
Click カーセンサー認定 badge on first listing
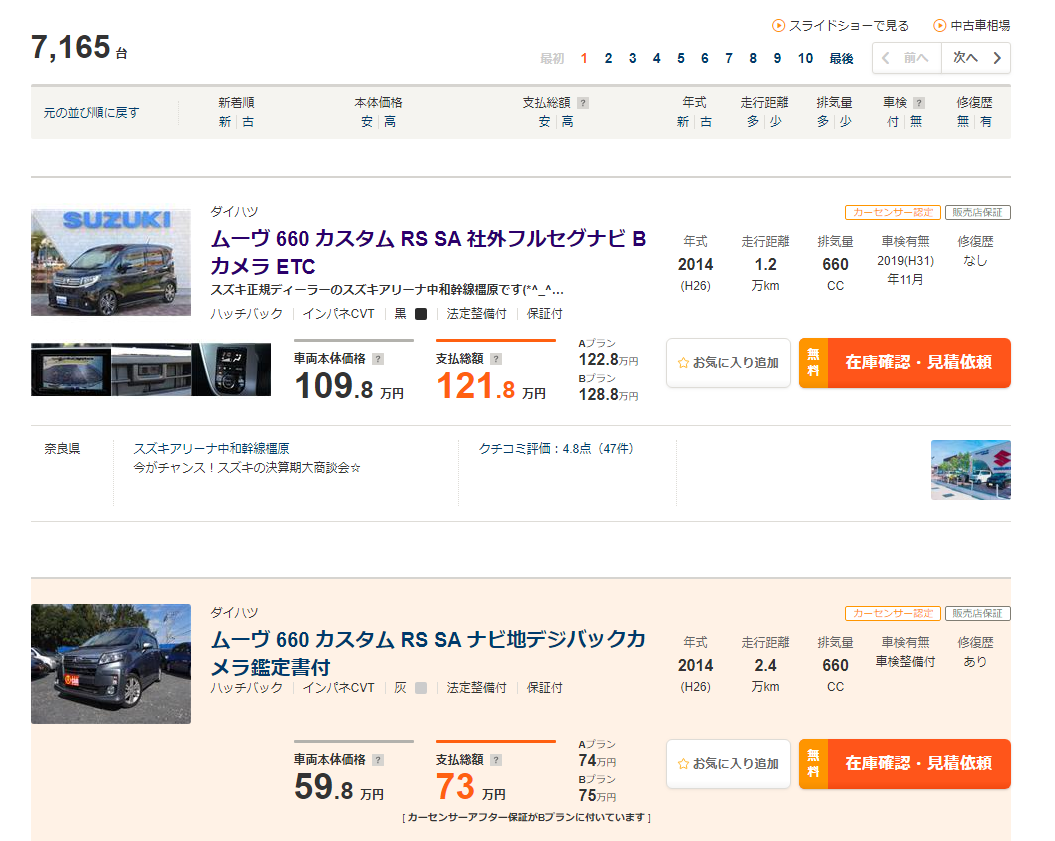click(x=893, y=213)
